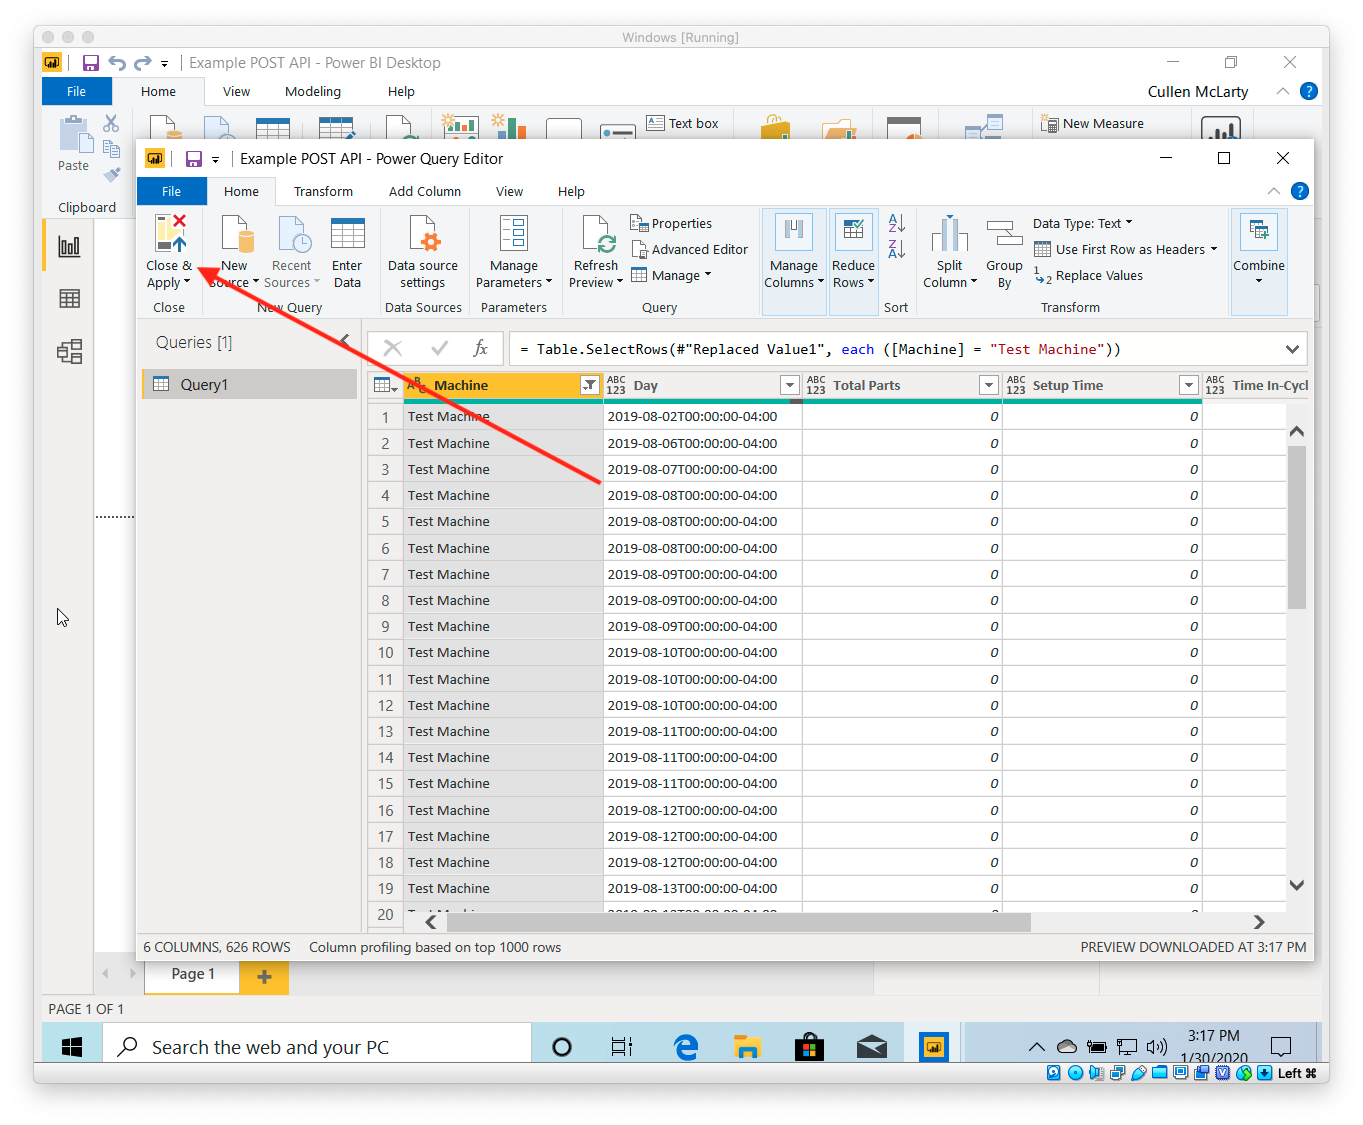The image size is (1363, 1125).
Task: Switch to Power Query Editor View tab
Action: pyautogui.click(x=509, y=191)
